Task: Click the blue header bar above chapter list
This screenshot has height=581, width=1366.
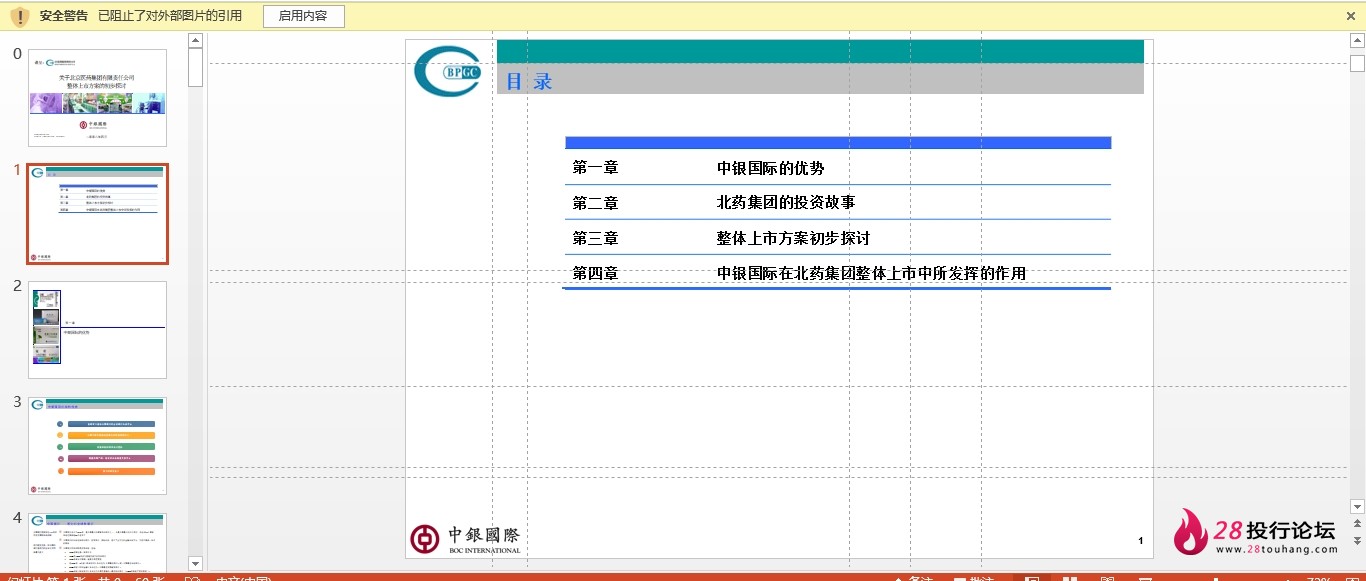Action: pyautogui.click(x=838, y=143)
